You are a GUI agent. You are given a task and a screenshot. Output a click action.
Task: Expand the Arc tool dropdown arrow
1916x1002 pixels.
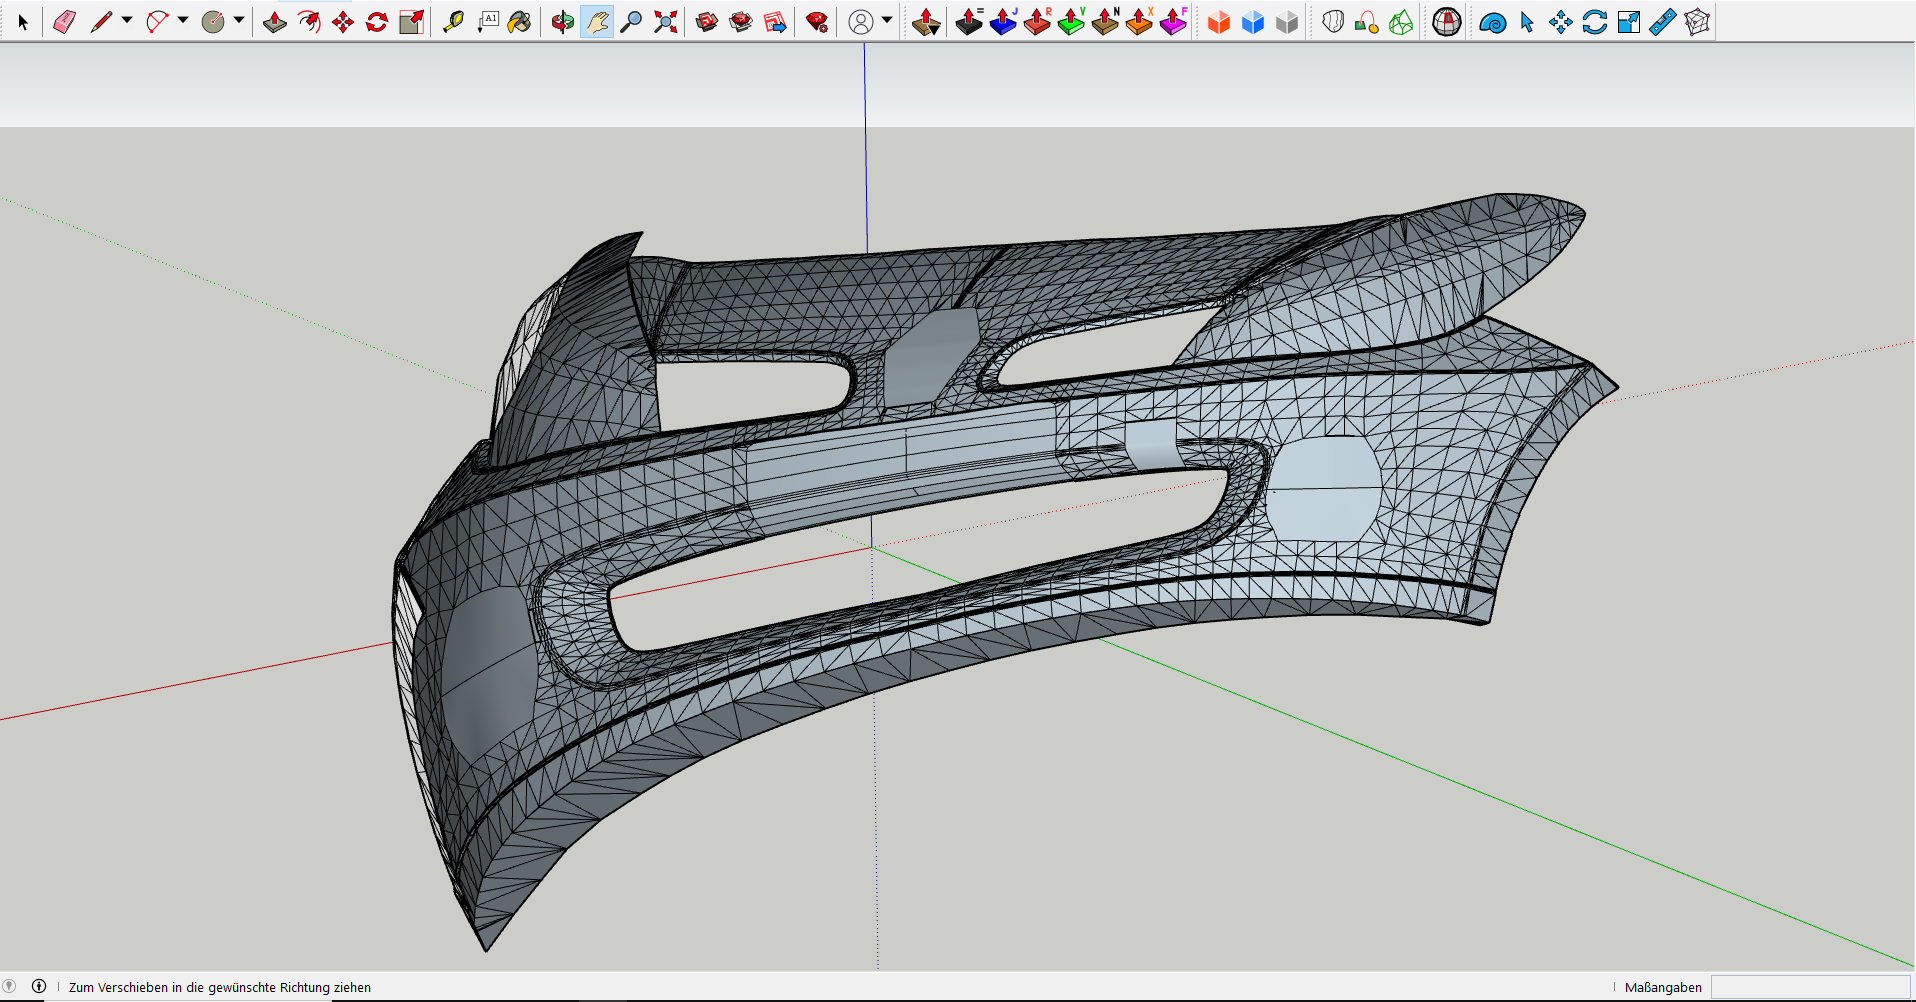click(183, 20)
